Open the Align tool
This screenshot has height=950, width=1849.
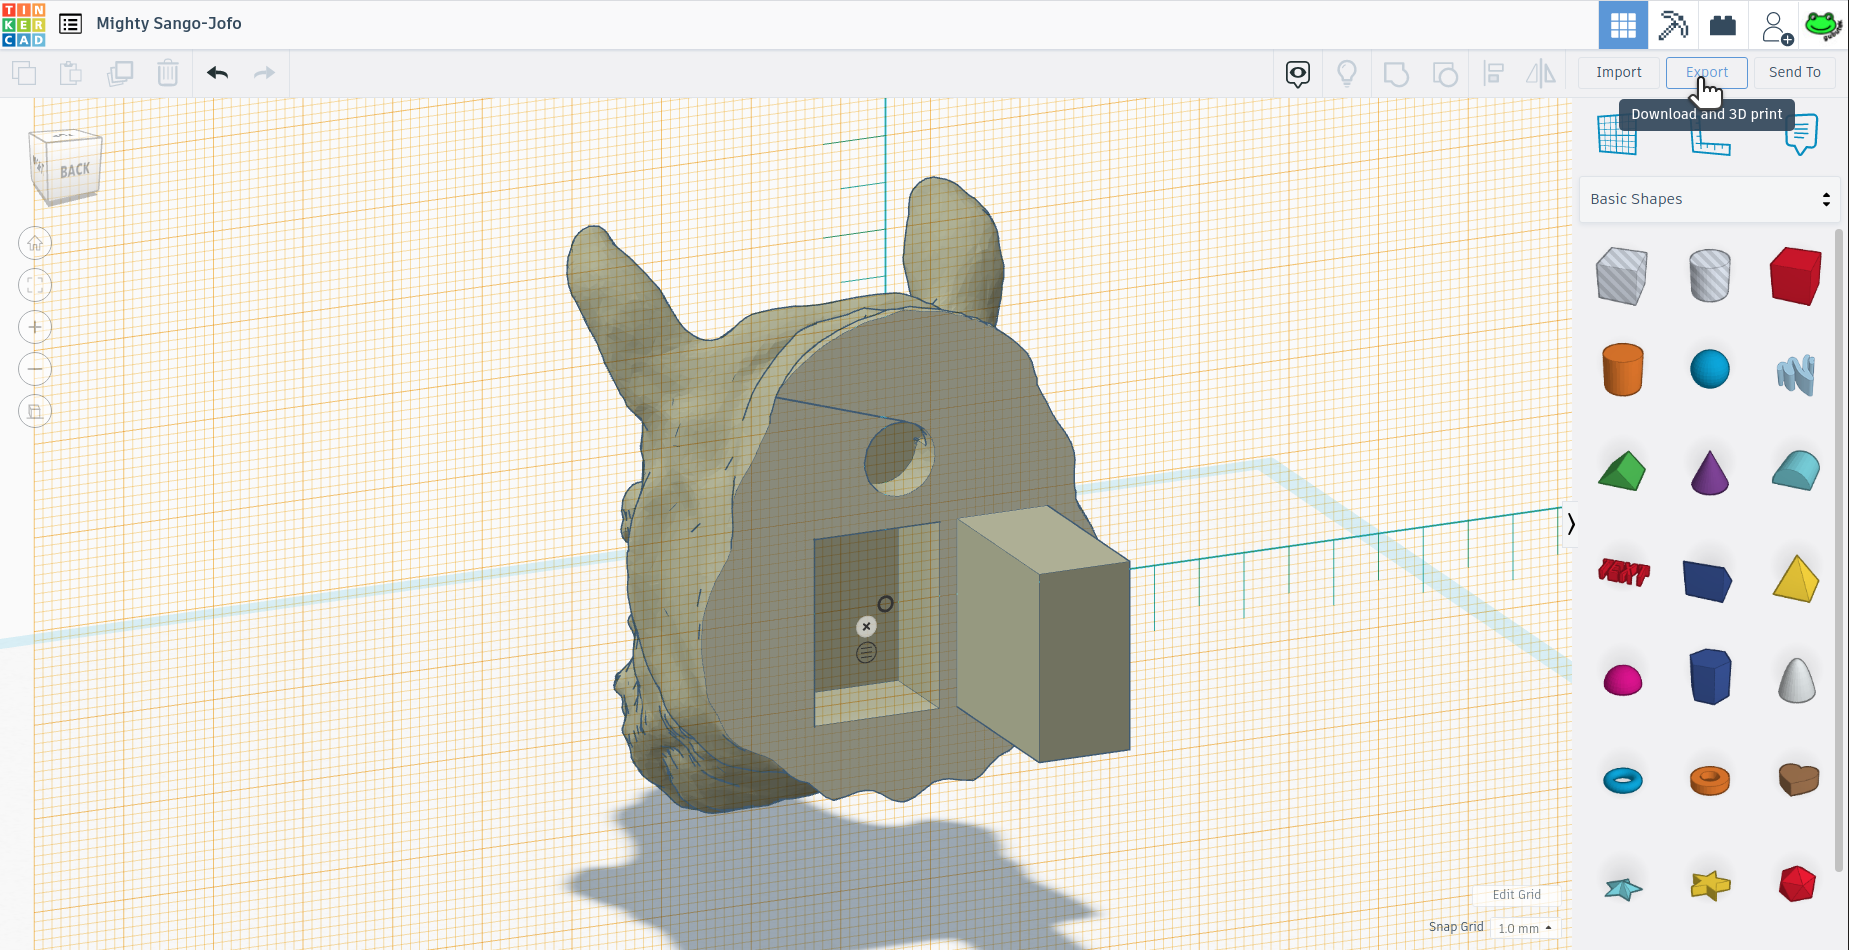[x=1494, y=73]
